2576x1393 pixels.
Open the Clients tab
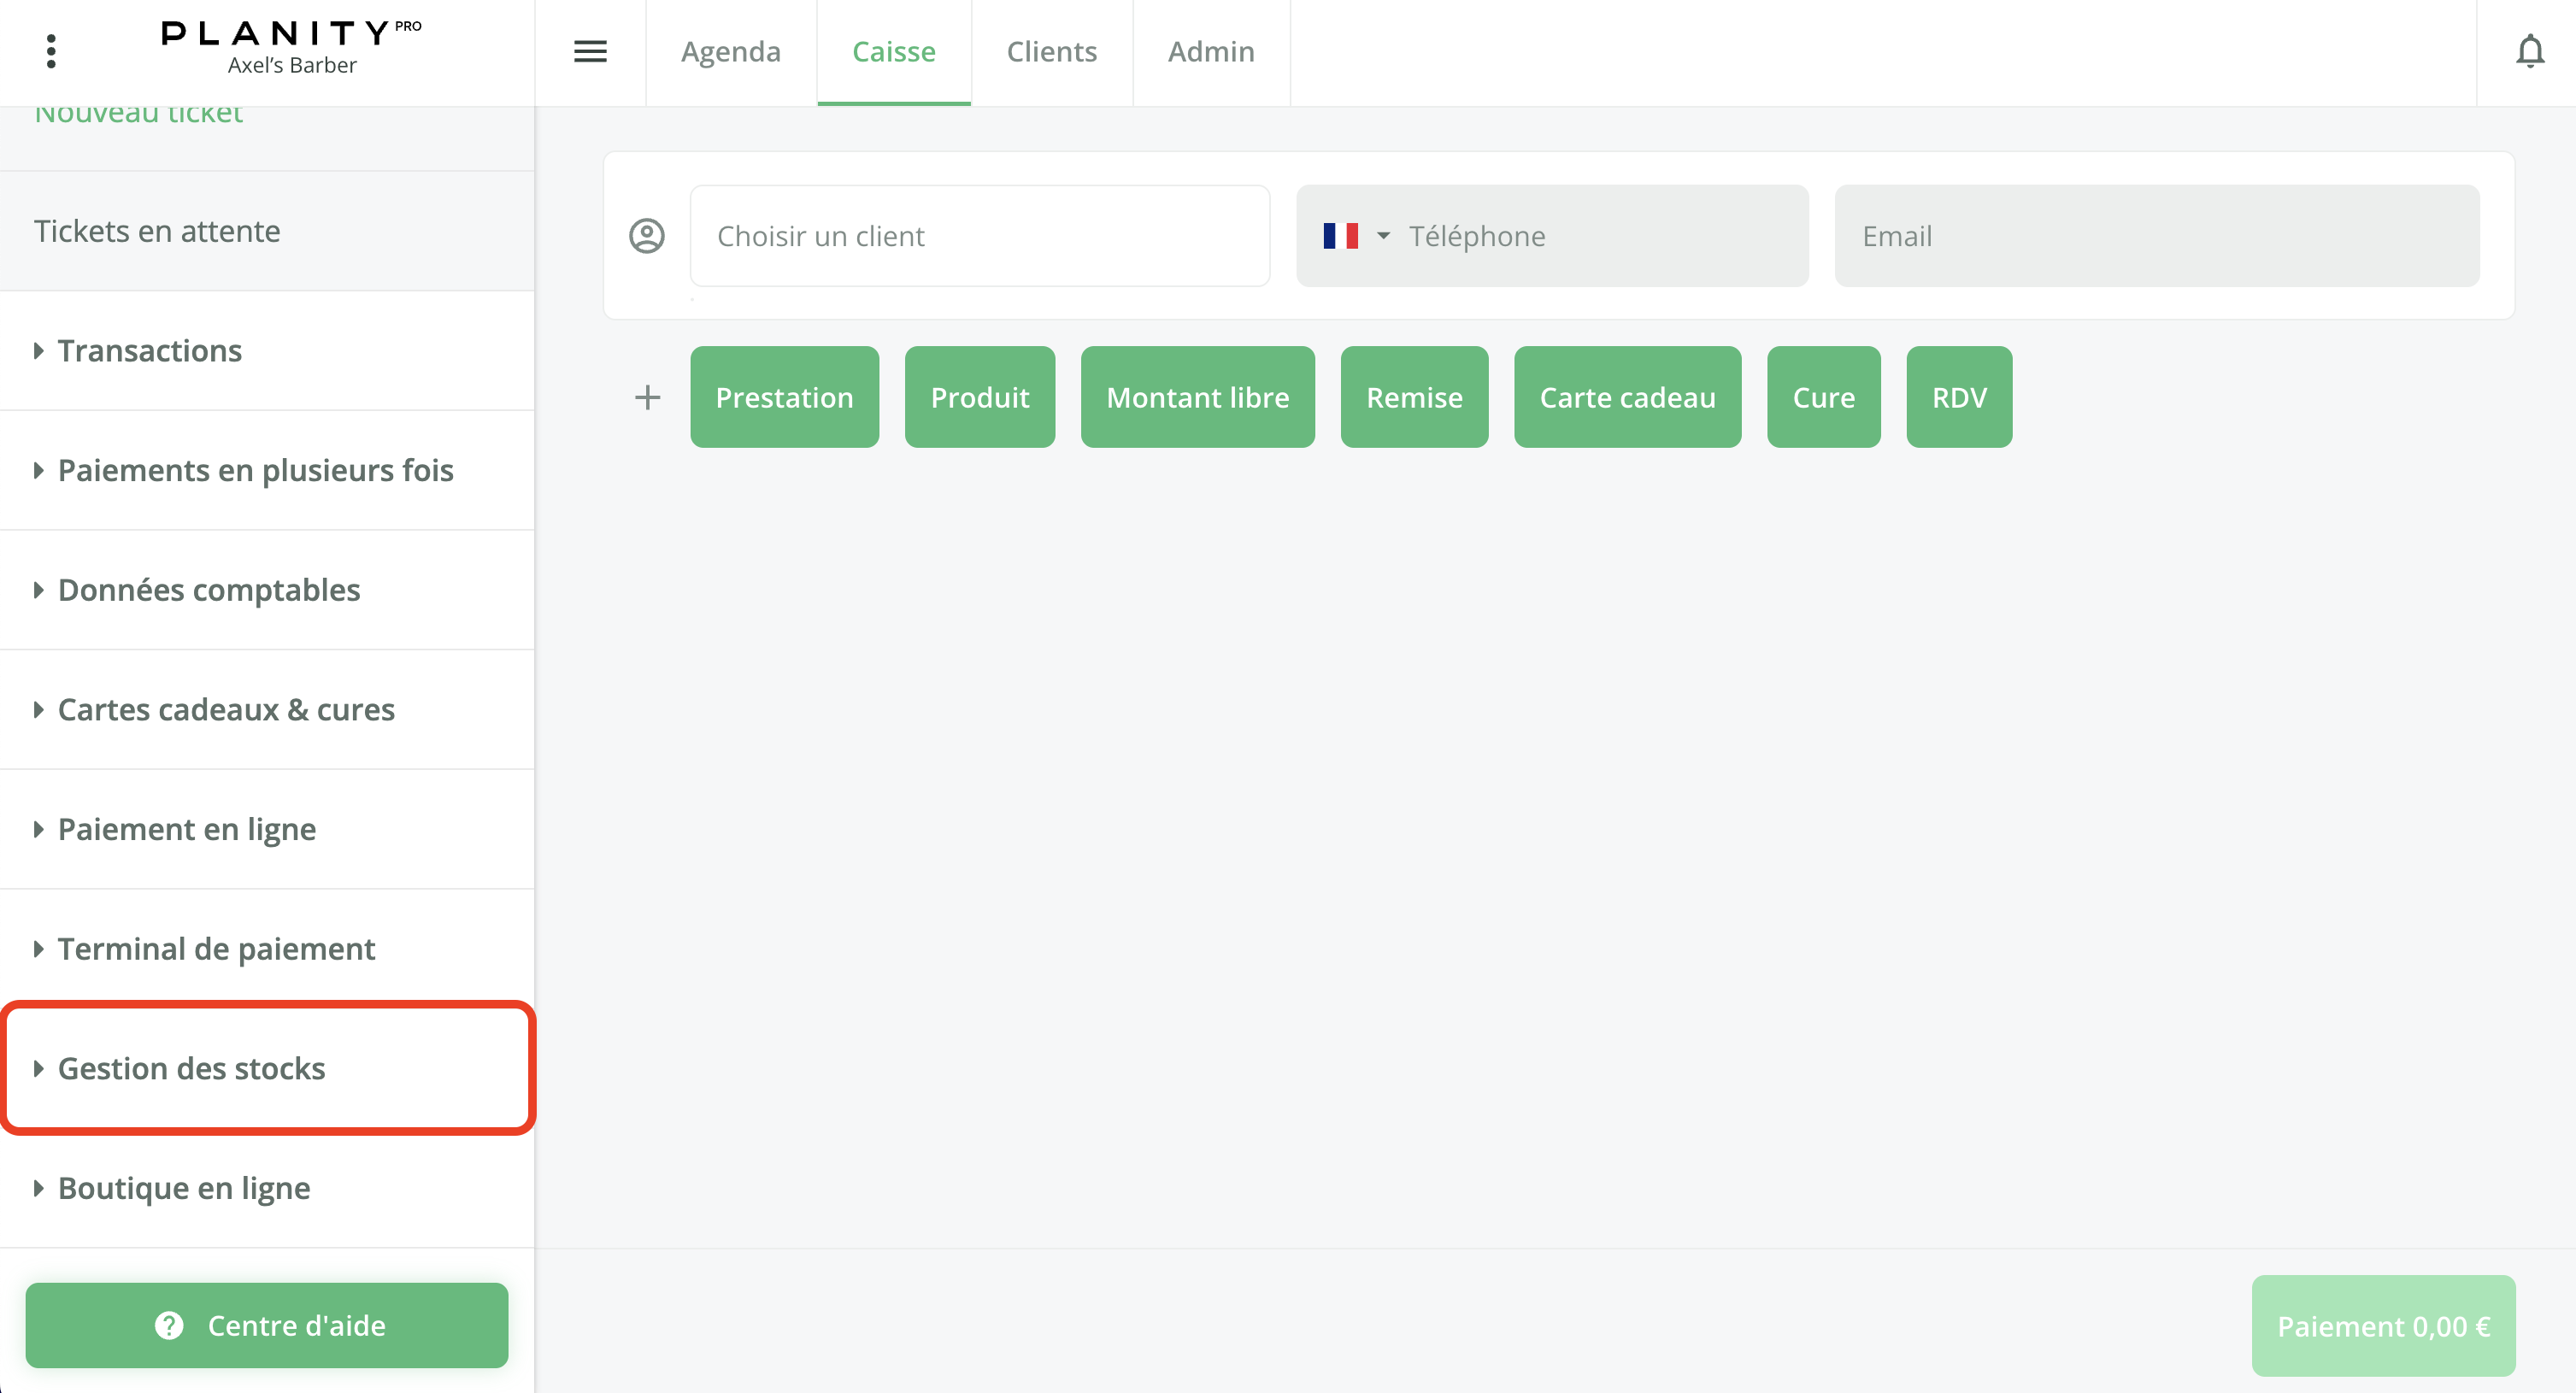1051,51
